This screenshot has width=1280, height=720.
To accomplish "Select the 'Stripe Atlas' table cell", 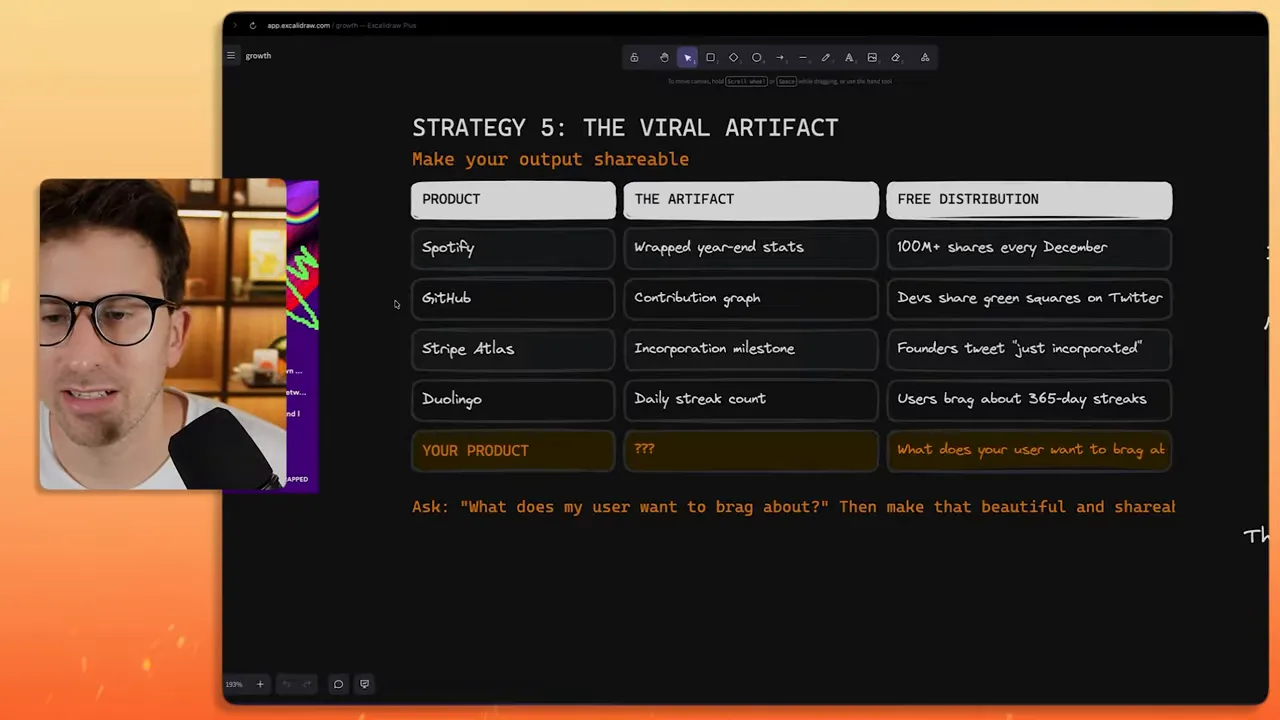I will point(513,349).
